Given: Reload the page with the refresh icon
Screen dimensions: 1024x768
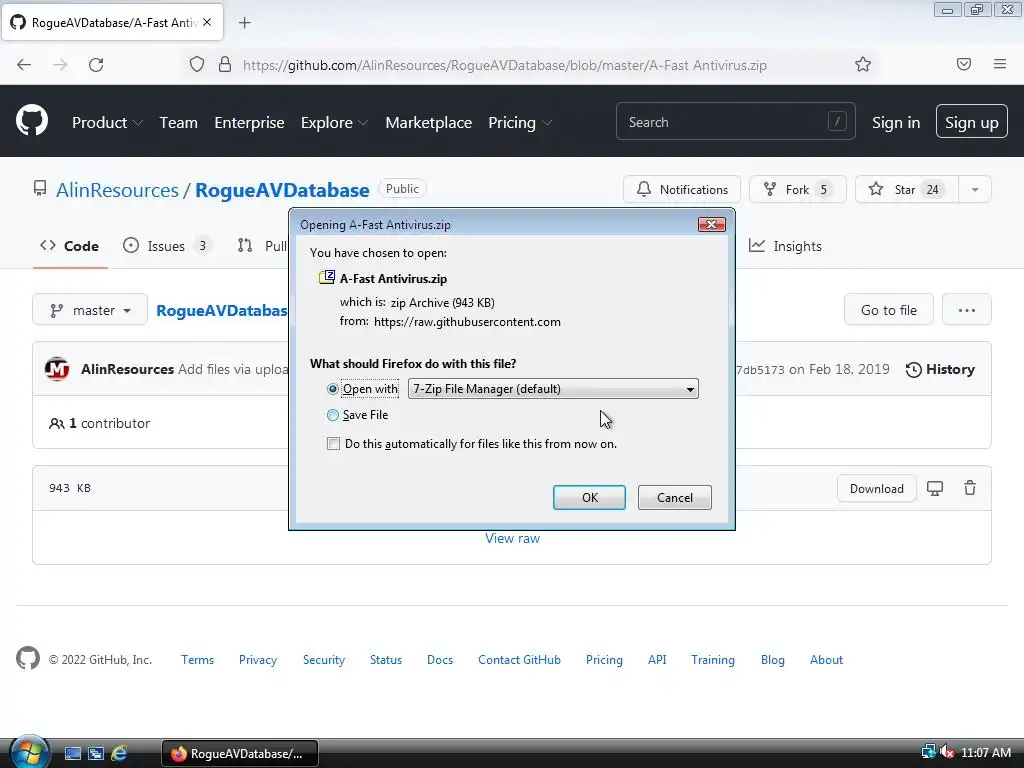Looking at the screenshot, I should click(x=96, y=65).
